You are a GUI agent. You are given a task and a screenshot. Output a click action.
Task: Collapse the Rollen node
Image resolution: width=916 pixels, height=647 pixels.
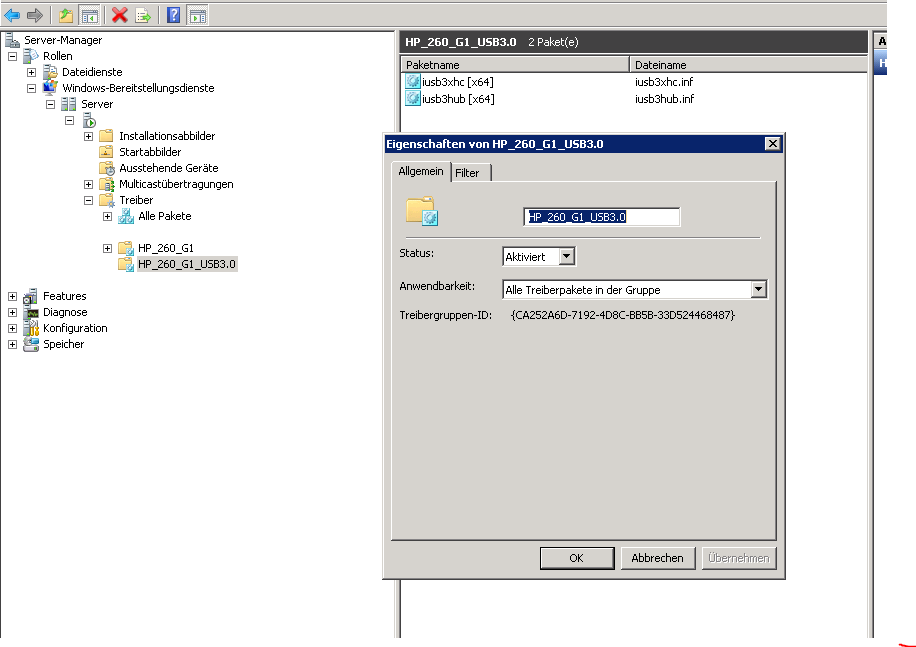click(x=12, y=57)
